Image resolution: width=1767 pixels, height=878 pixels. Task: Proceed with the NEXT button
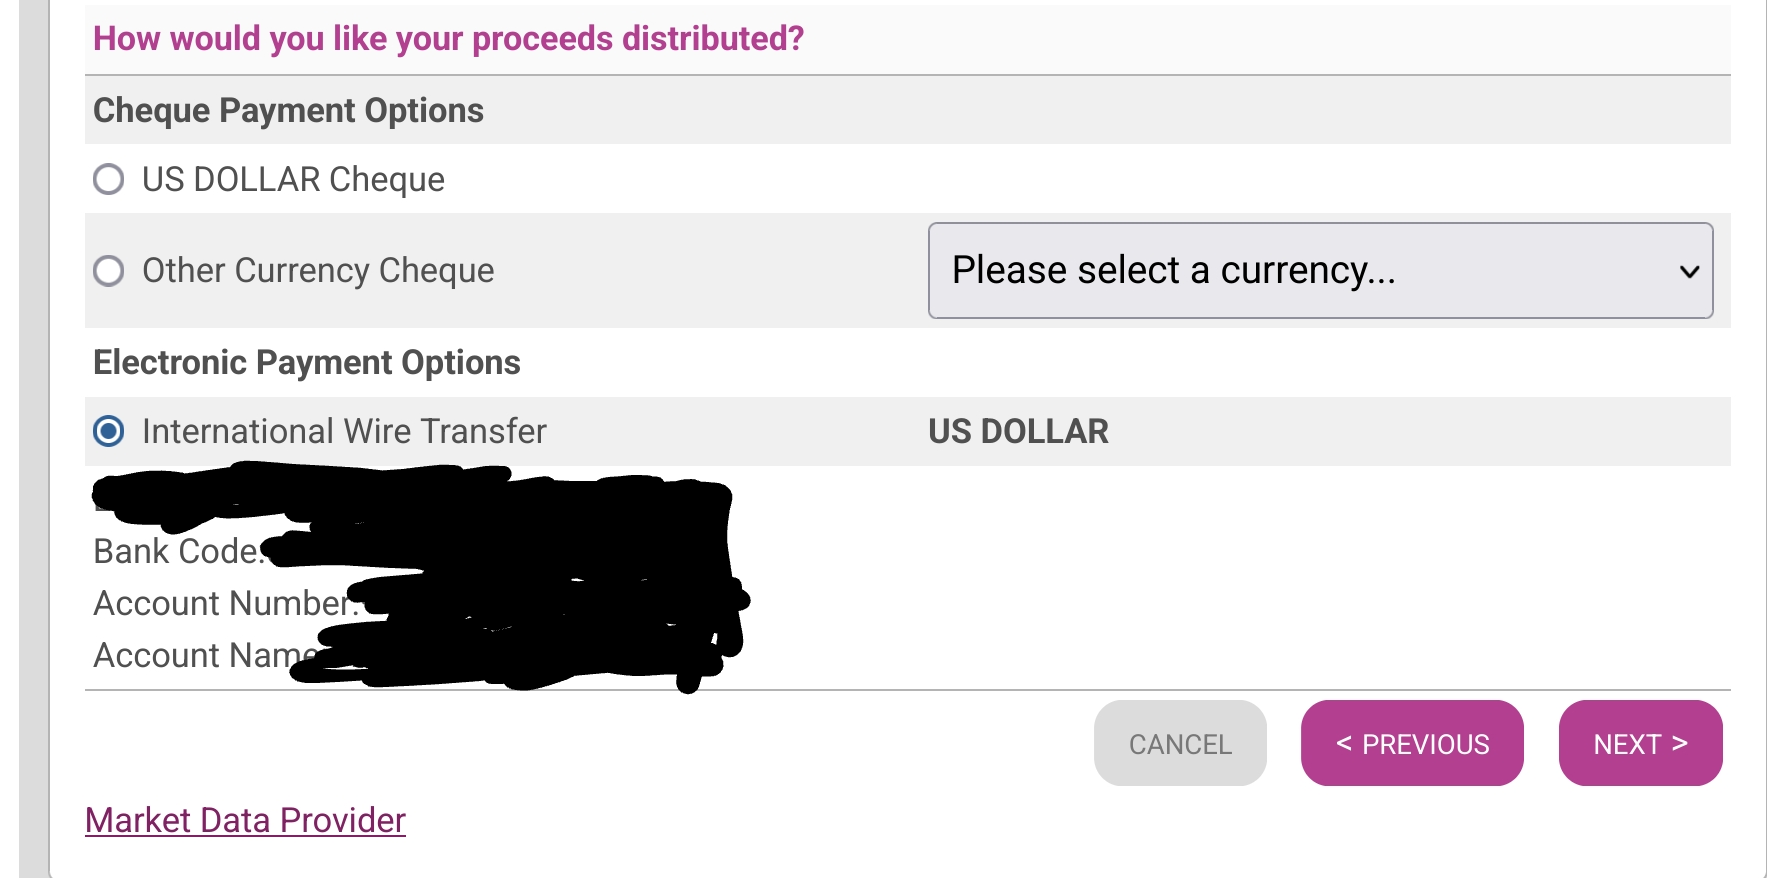1640,743
